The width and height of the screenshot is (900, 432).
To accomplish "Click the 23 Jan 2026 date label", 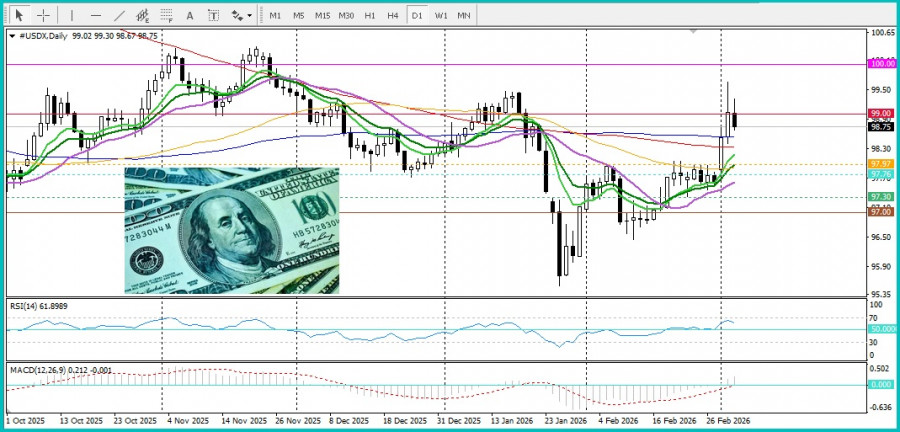I will point(566,421).
